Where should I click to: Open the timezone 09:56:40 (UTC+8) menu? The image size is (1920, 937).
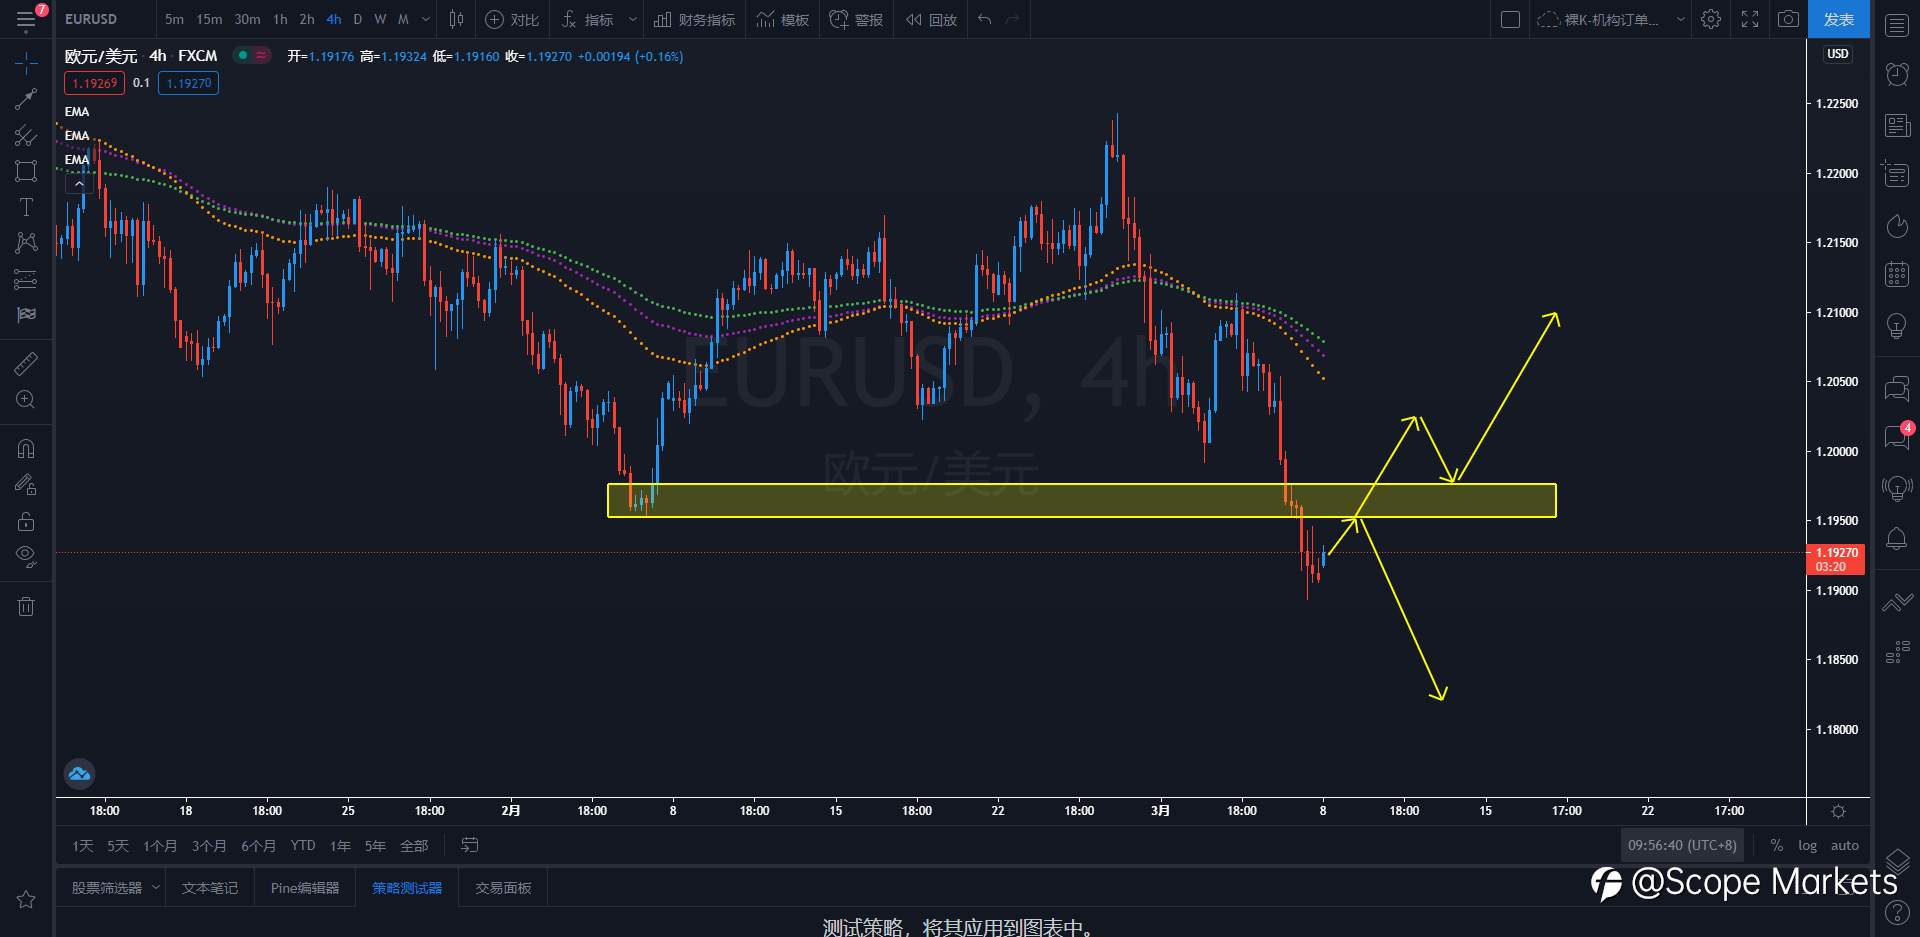point(1682,846)
